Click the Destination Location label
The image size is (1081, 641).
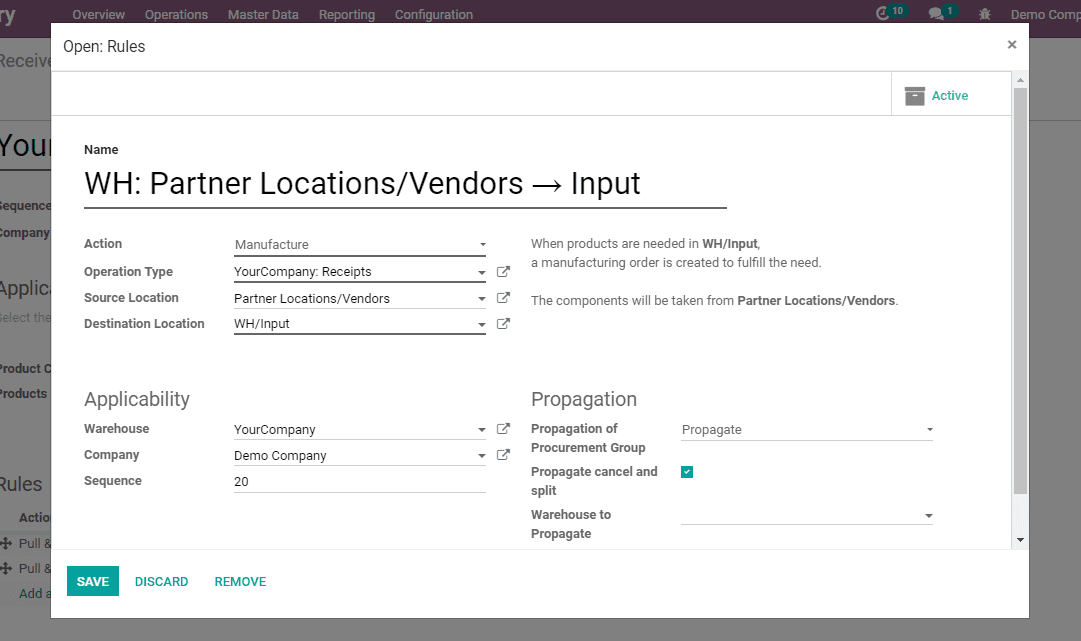tap(144, 323)
